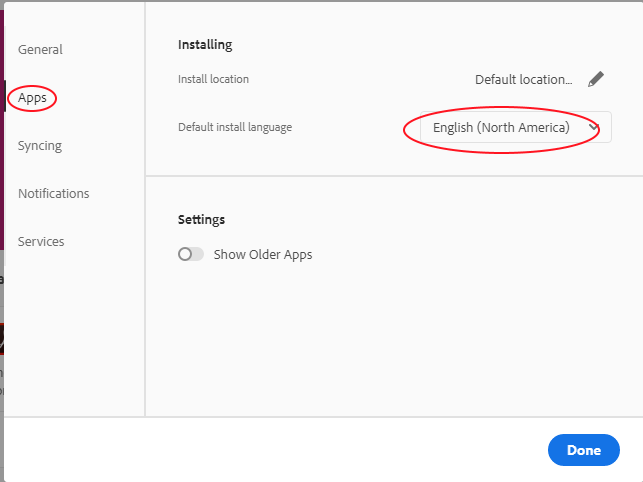Open the Default install language dropdown
The width and height of the screenshot is (643, 482).
pos(515,127)
